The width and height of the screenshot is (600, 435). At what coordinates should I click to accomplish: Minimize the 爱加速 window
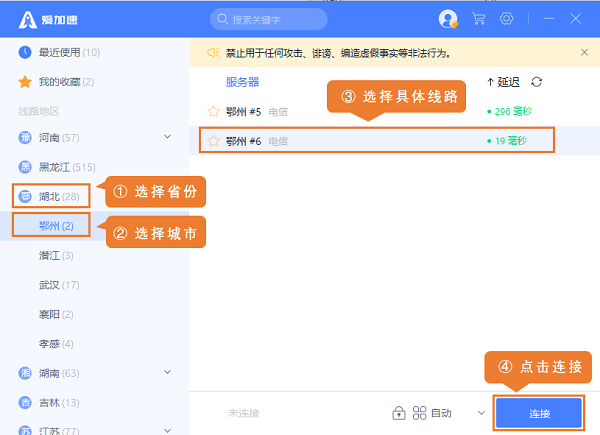coord(549,18)
